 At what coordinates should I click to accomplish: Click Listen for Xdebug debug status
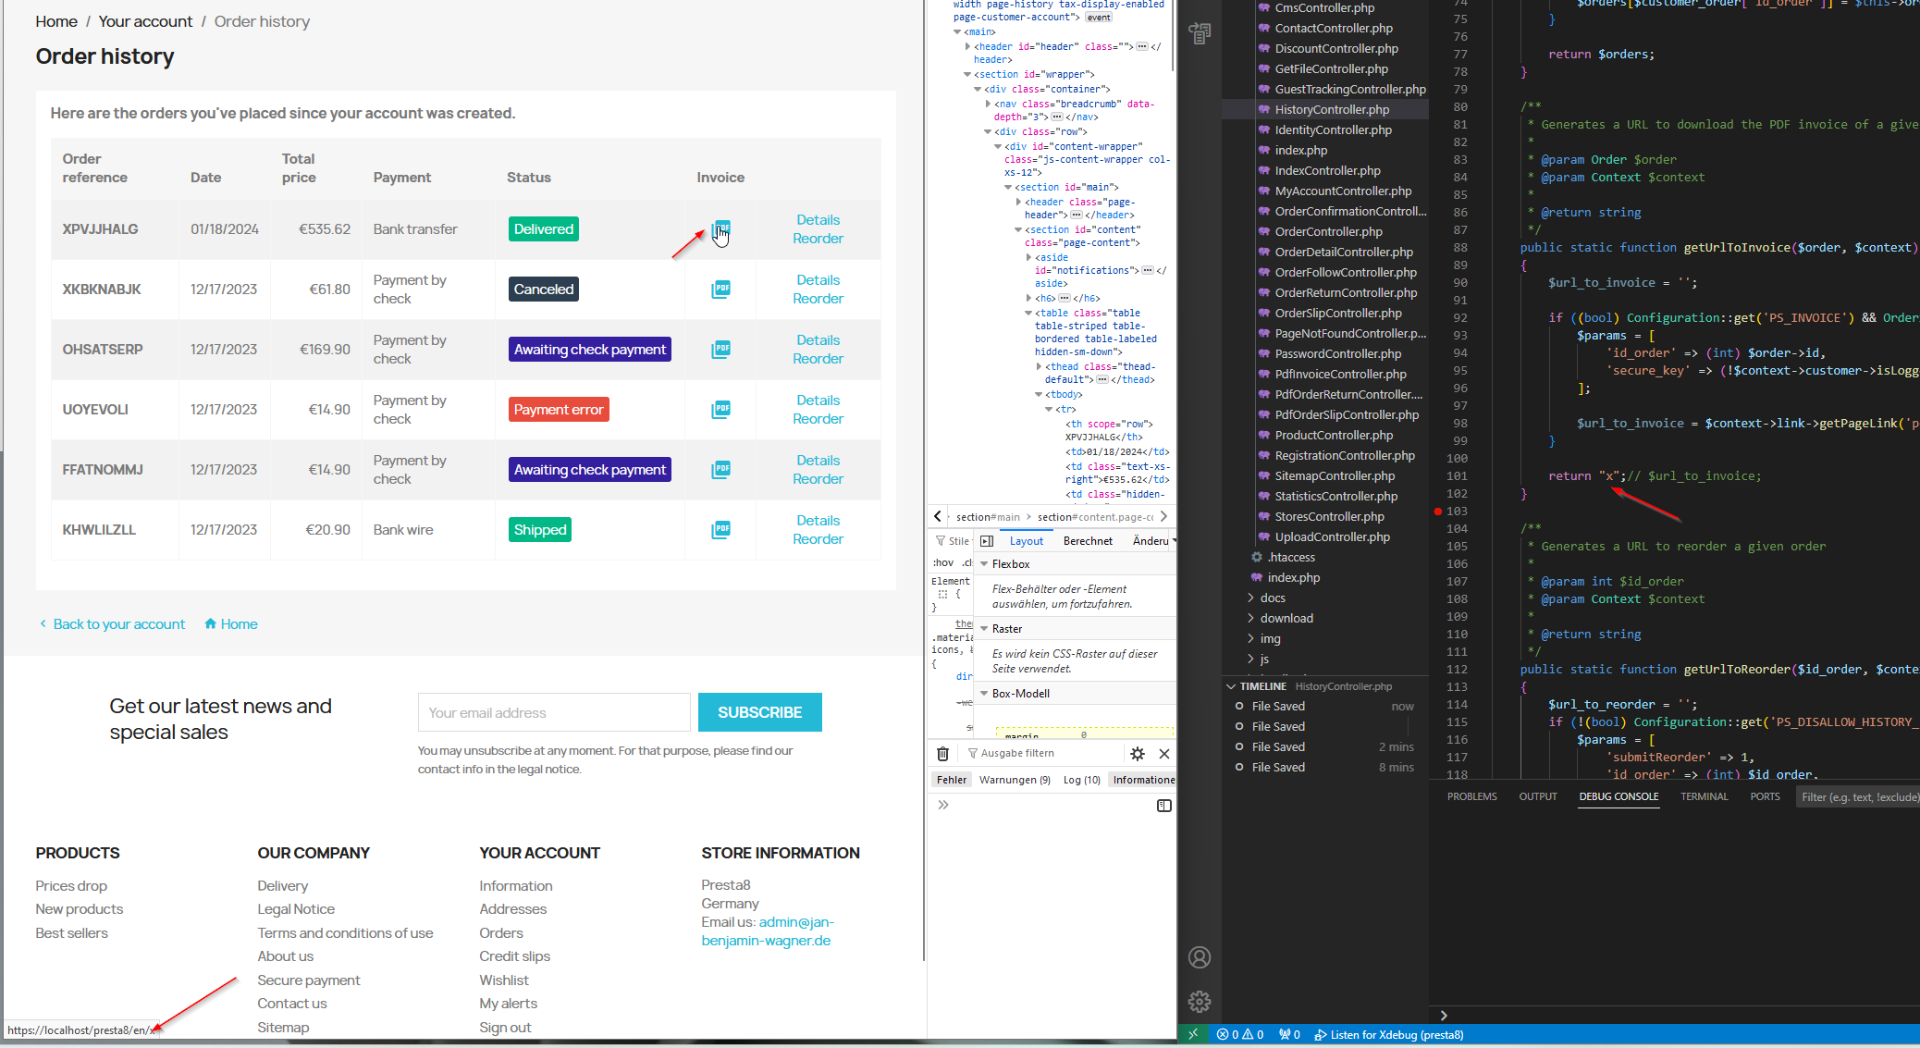[x=1389, y=1035]
